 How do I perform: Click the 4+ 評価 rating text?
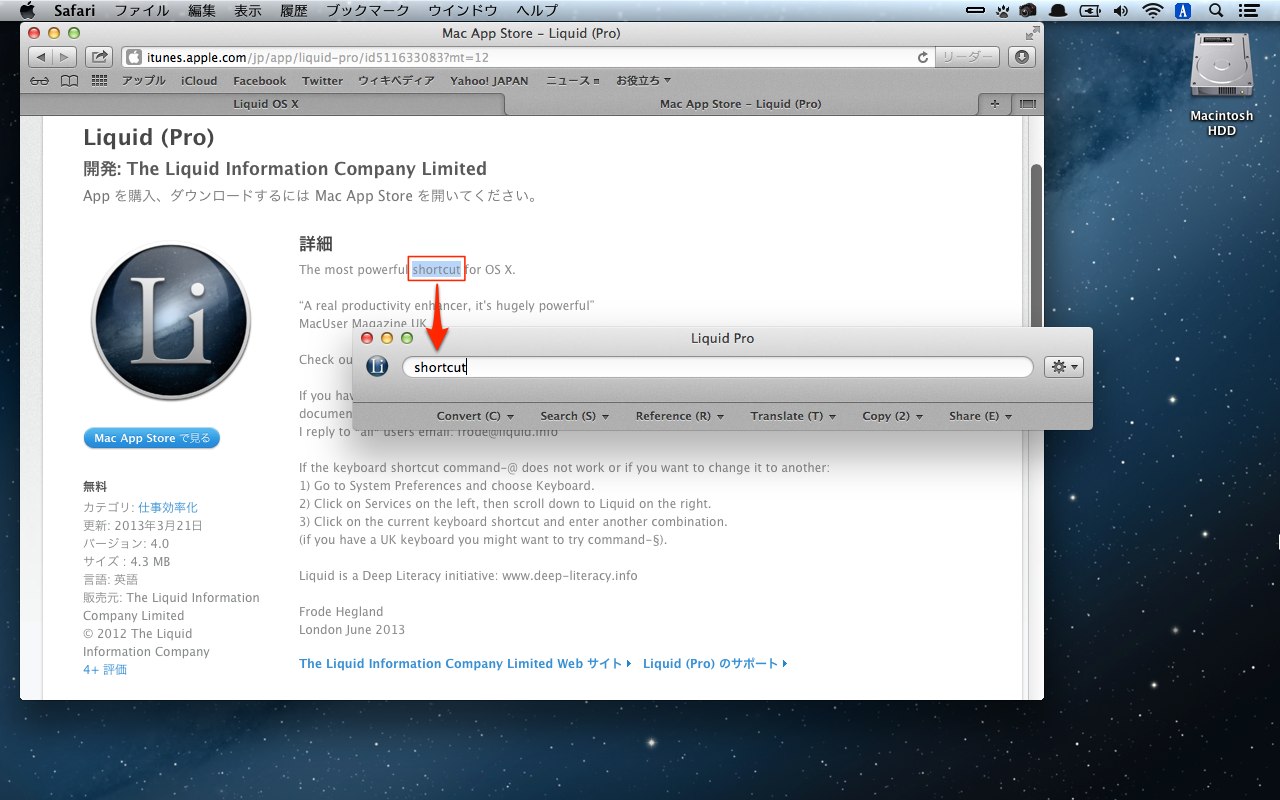[105, 669]
